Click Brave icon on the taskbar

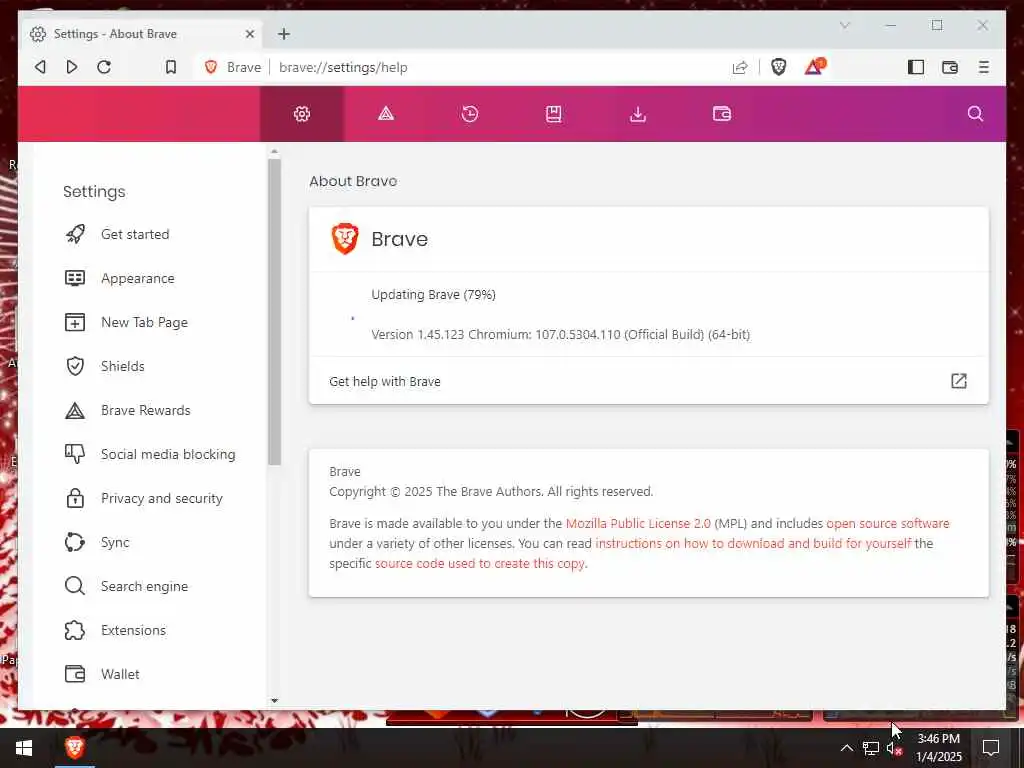pyautogui.click(x=74, y=748)
